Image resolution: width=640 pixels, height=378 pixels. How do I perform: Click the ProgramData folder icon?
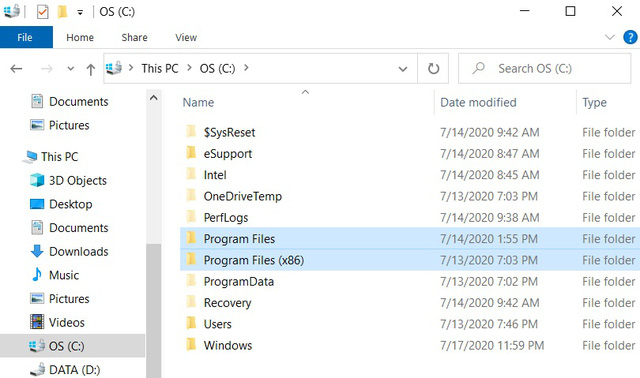tap(191, 280)
